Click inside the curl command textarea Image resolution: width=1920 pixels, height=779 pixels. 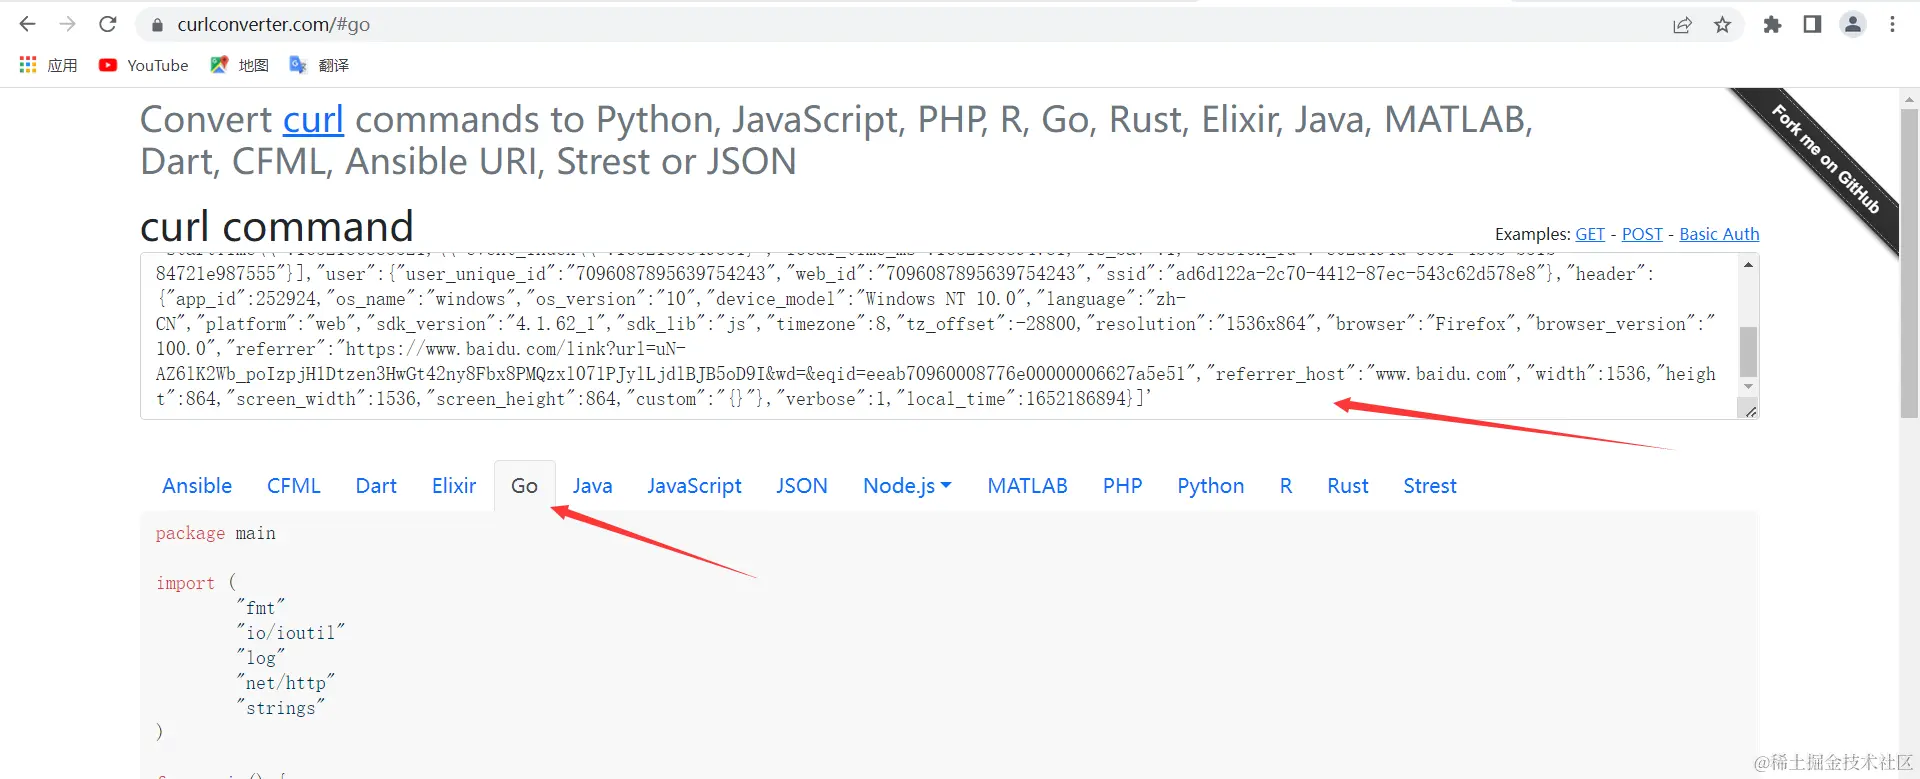click(x=940, y=336)
